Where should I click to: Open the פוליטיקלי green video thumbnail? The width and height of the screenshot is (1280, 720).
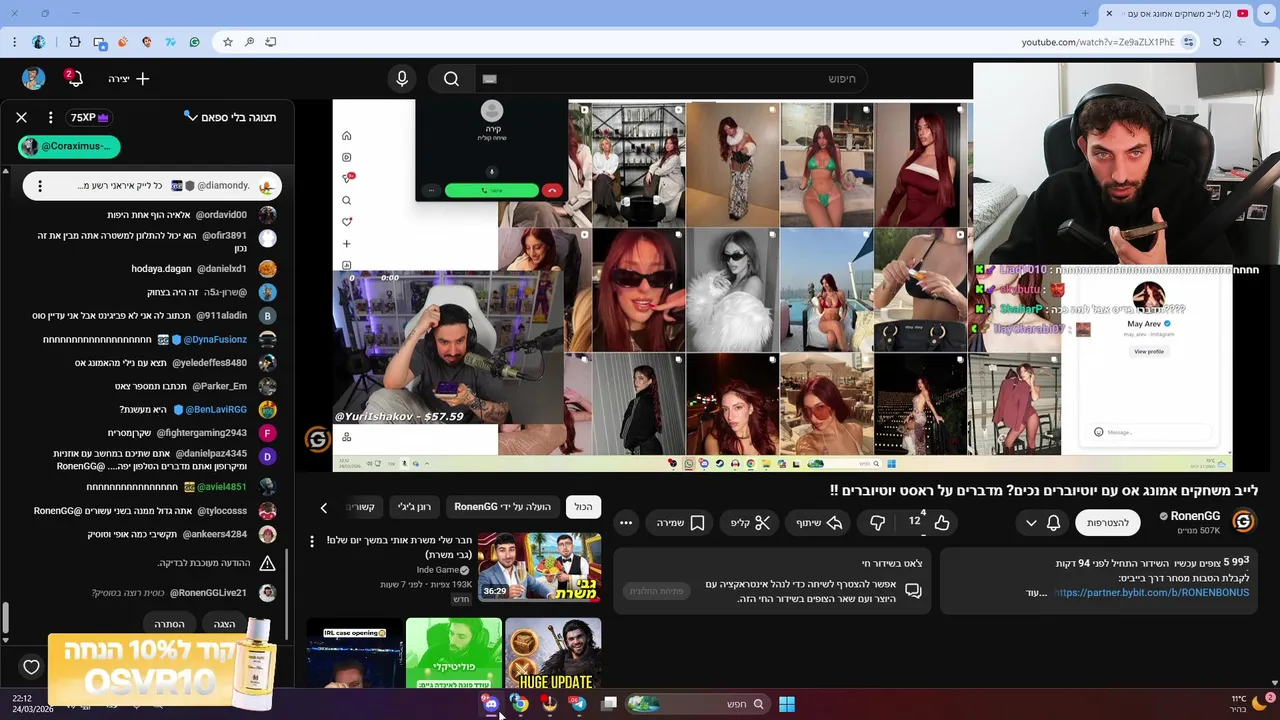(453, 653)
